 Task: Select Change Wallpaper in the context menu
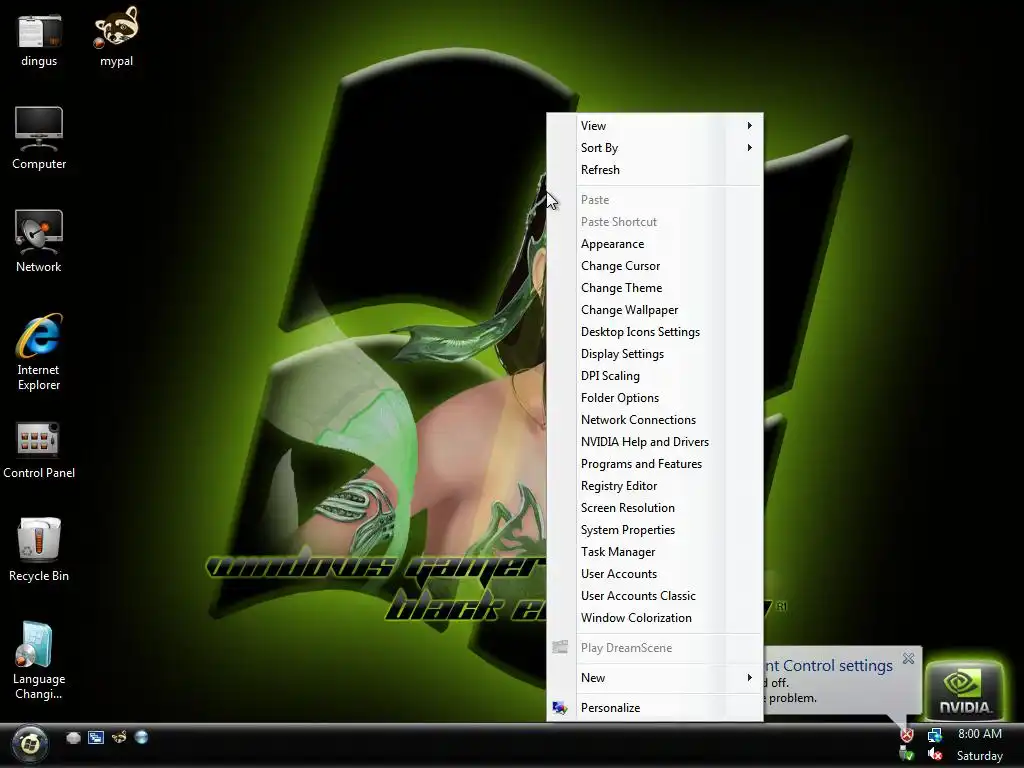click(654, 310)
